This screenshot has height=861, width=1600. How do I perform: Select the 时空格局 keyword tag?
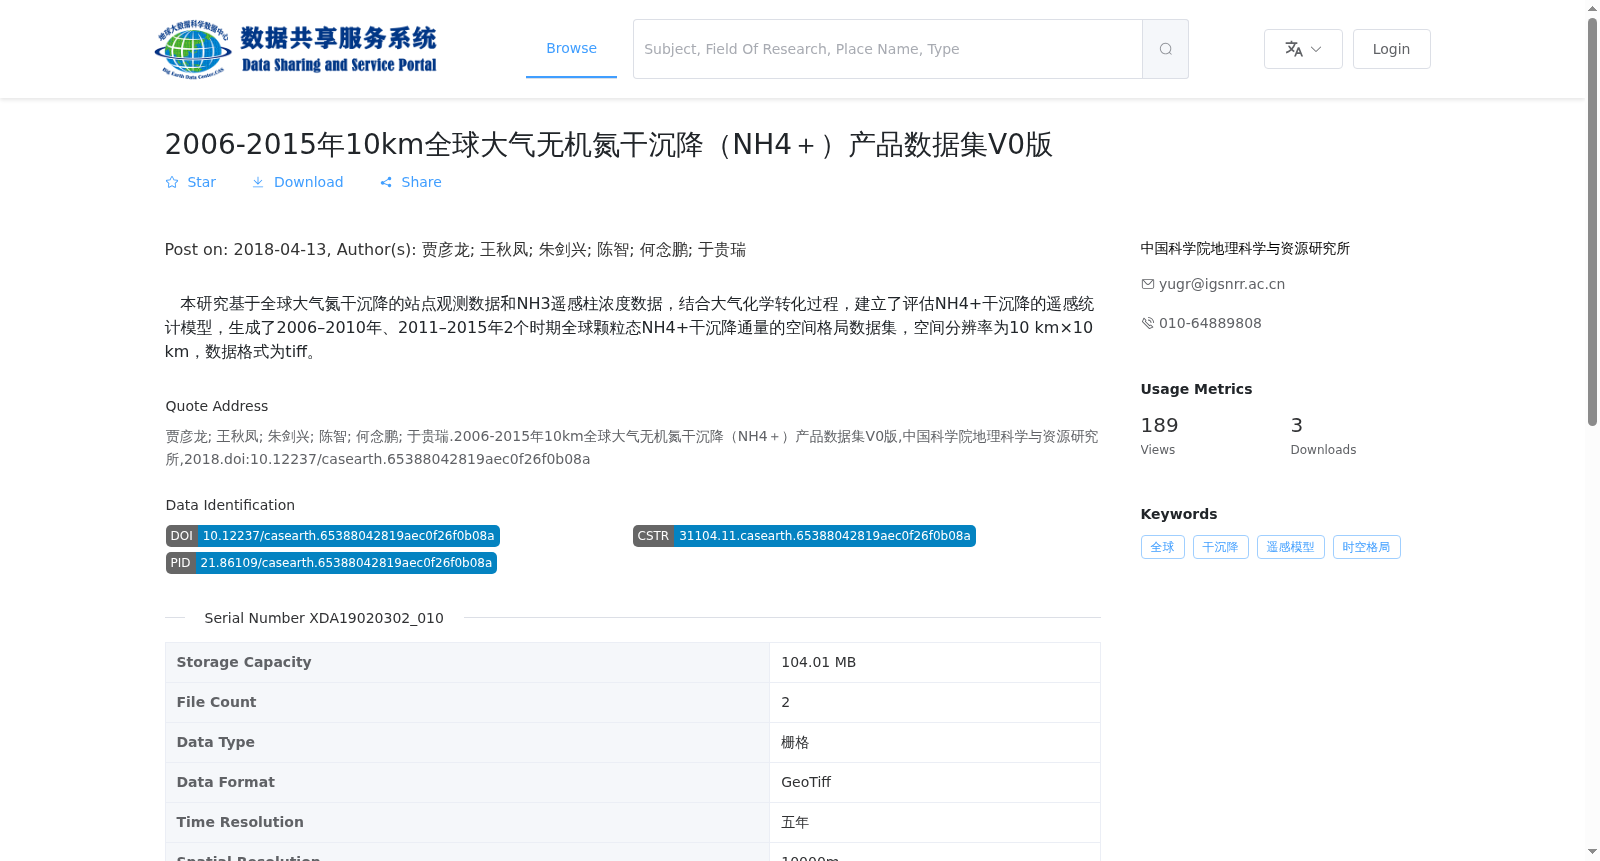click(1366, 547)
